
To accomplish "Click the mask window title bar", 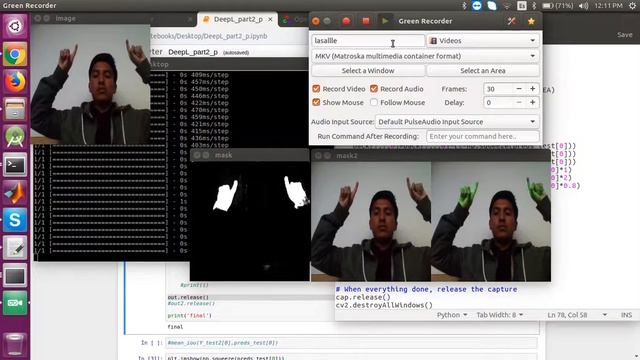I will click(x=249, y=155).
